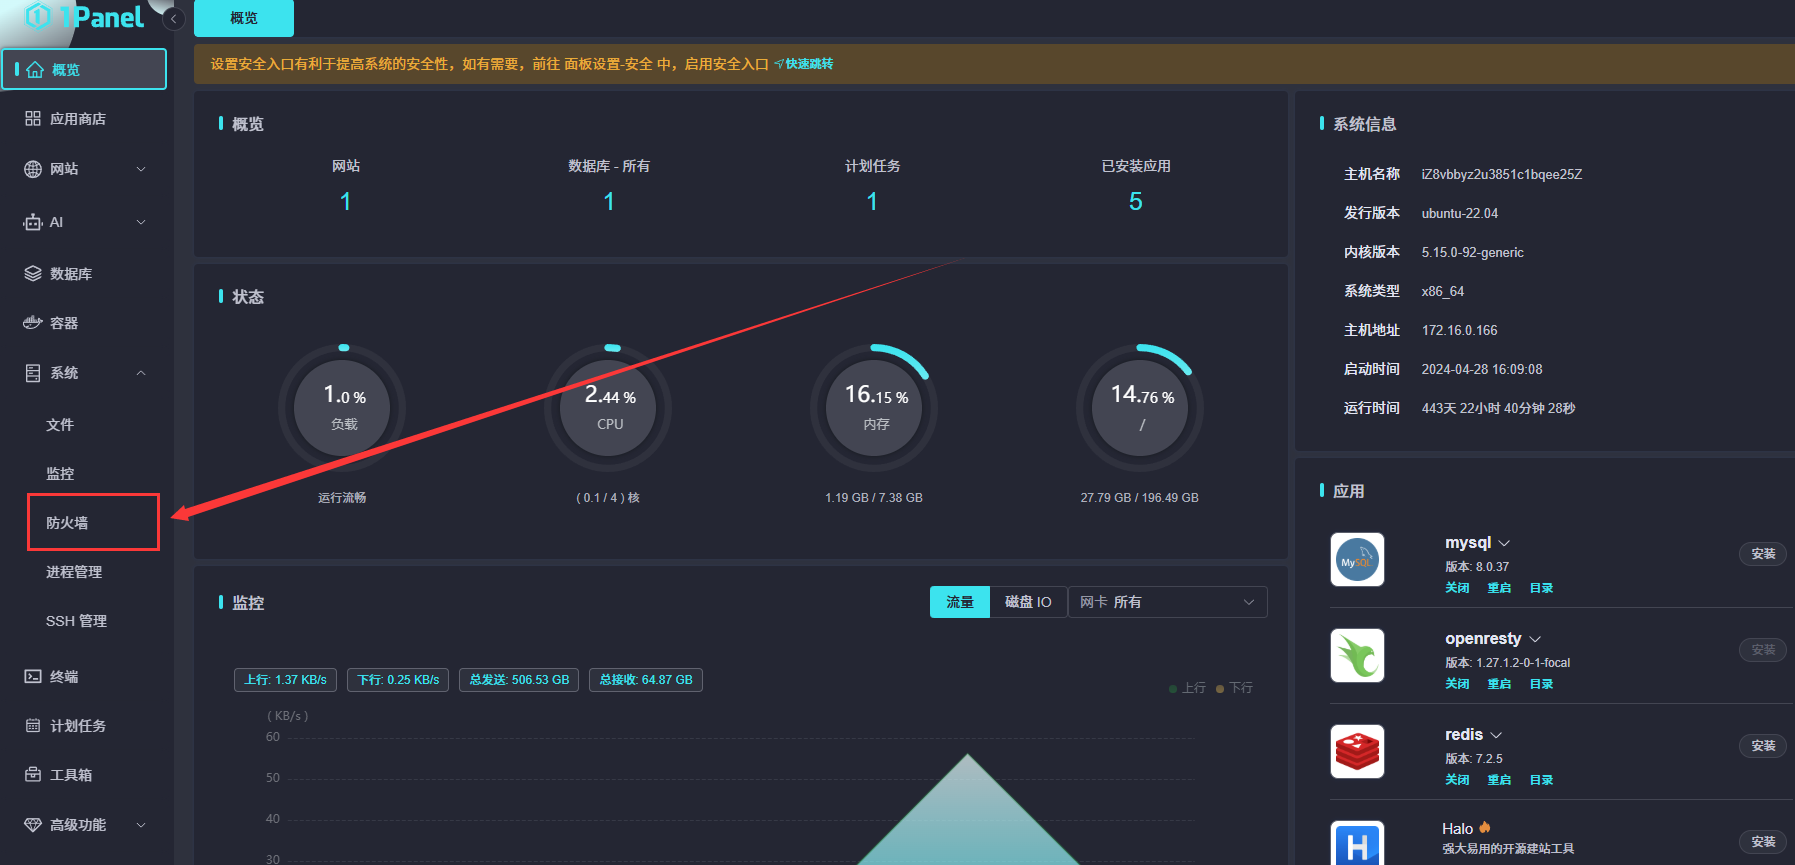Switch monitor chart to 磁盘 IO
1795x865 pixels.
tap(1028, 602)
